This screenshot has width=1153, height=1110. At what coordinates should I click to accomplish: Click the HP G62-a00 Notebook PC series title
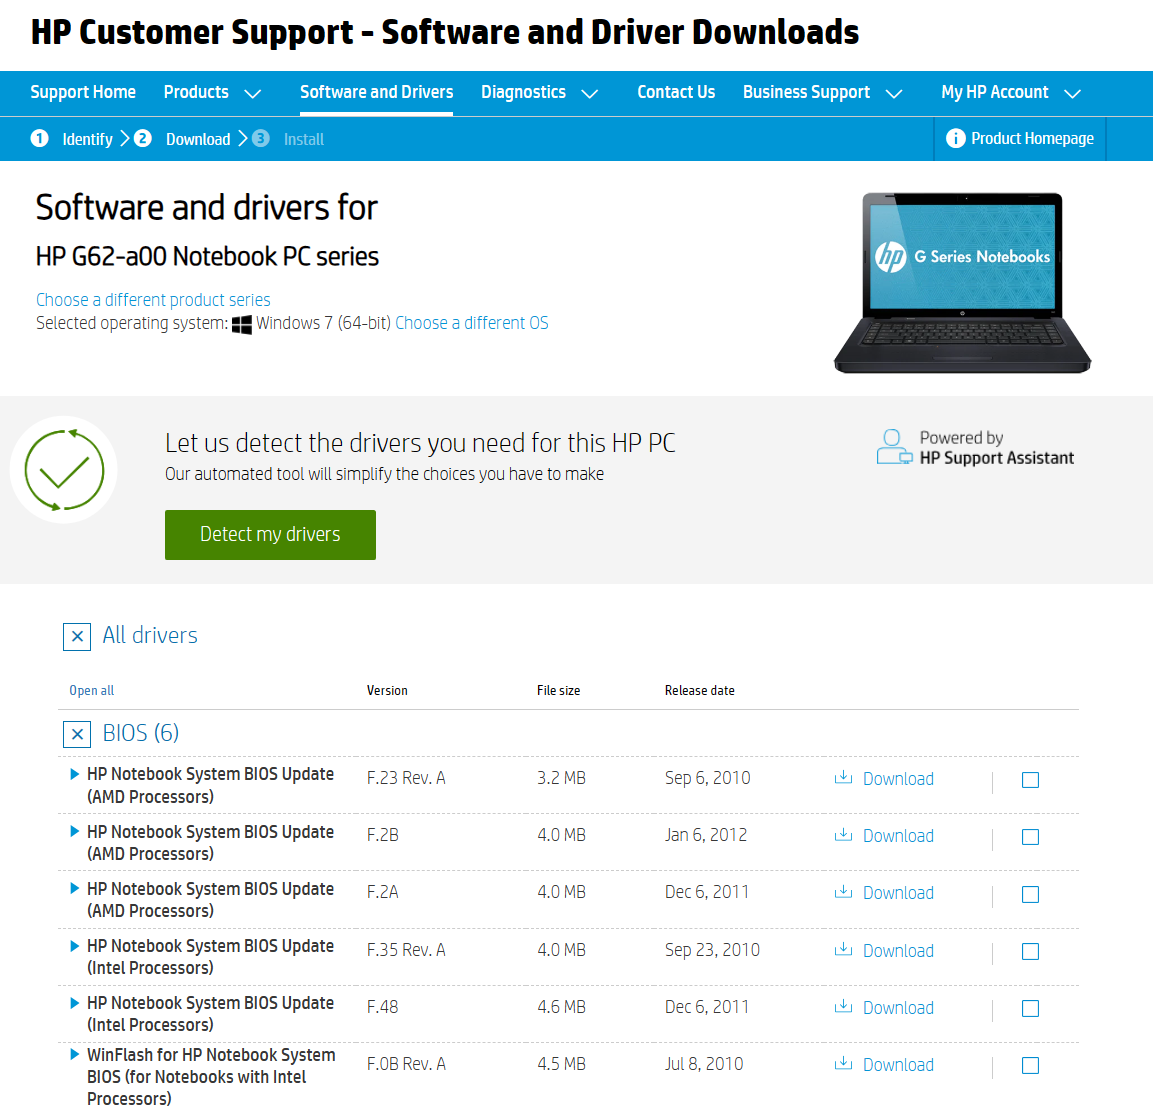pyautogui.click(x=207, y=257)
